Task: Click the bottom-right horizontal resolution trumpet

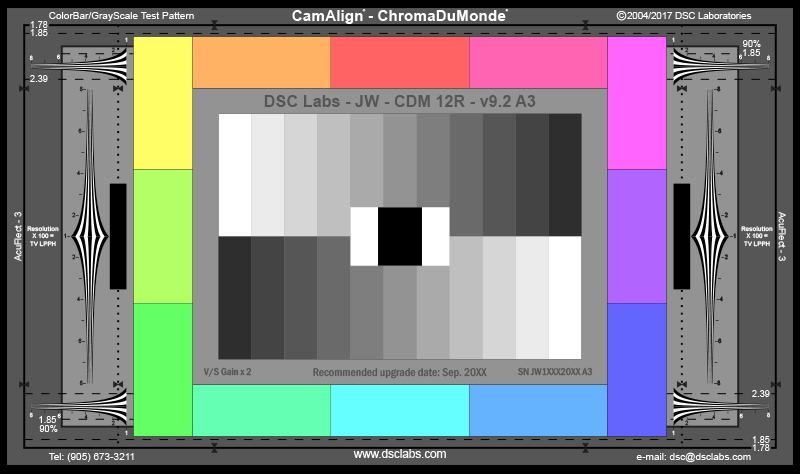Action: (x=720, y=407)
